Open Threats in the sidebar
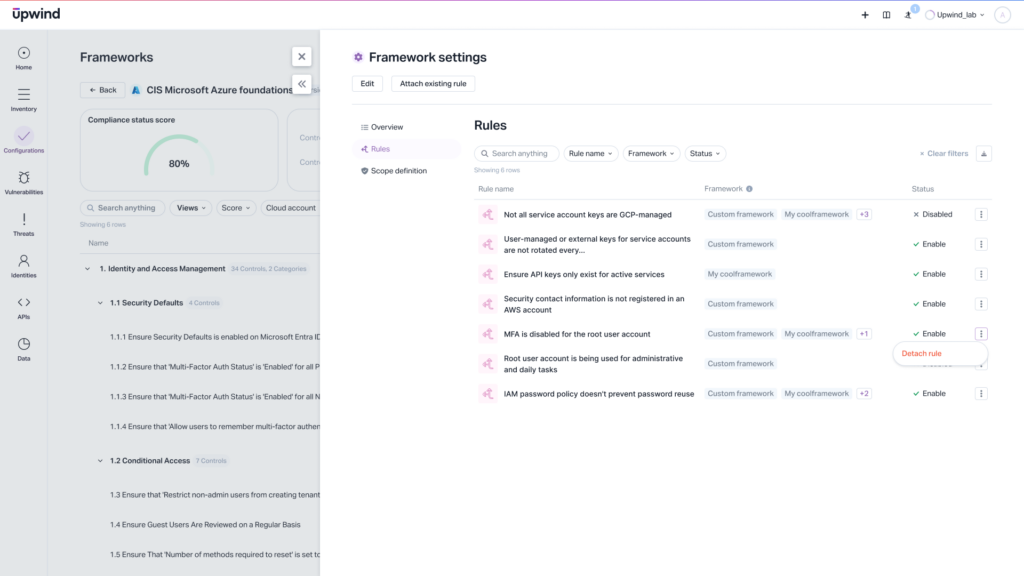This screenshot has height=576, width=1024. point(24,225)
